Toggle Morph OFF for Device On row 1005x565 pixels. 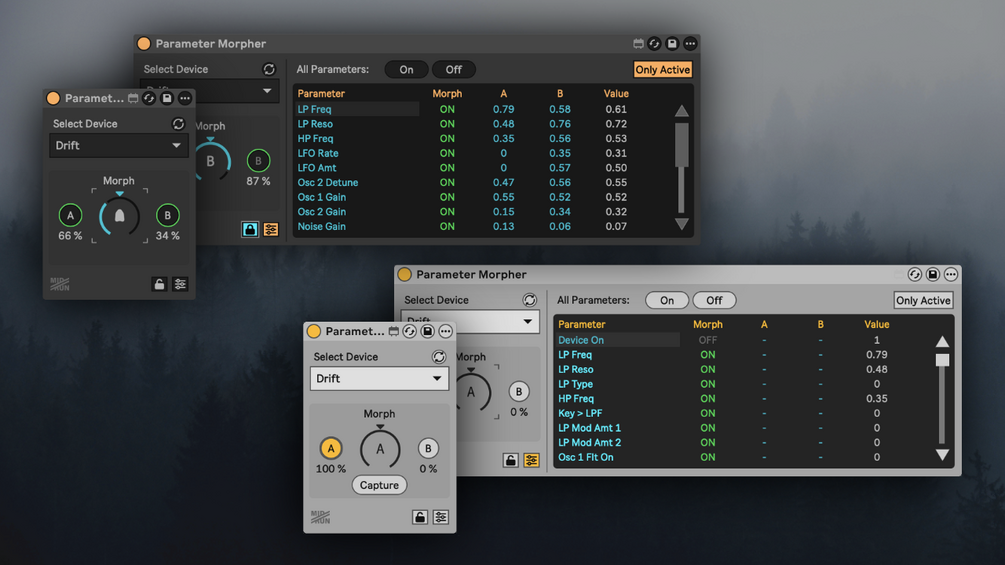tap(708, 340)
